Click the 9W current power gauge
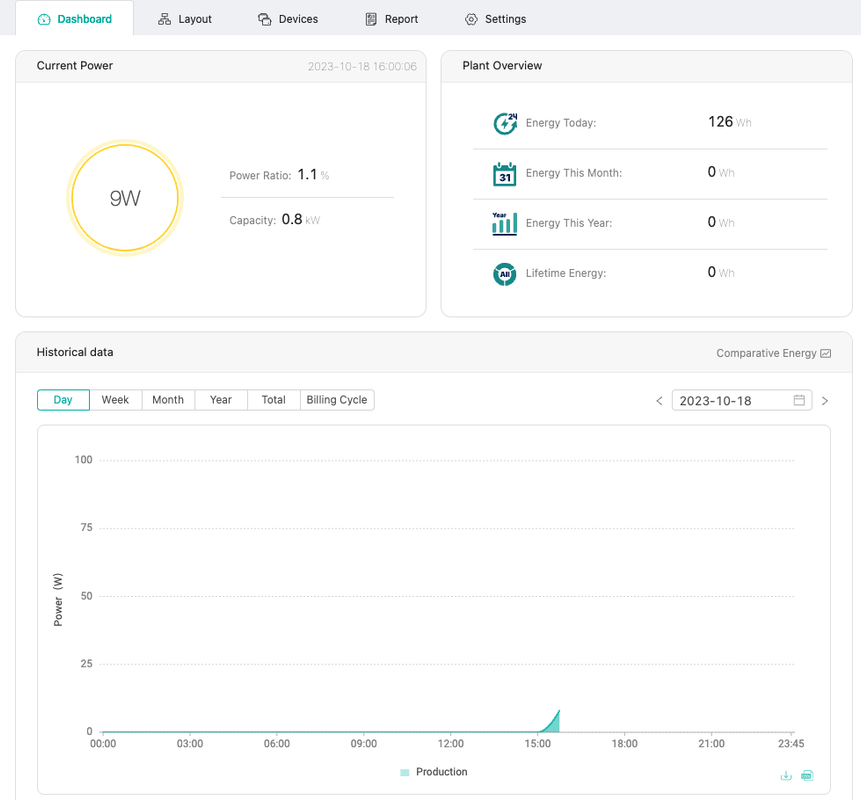Screen dimensions: 861x800 [x=125, y=198]
